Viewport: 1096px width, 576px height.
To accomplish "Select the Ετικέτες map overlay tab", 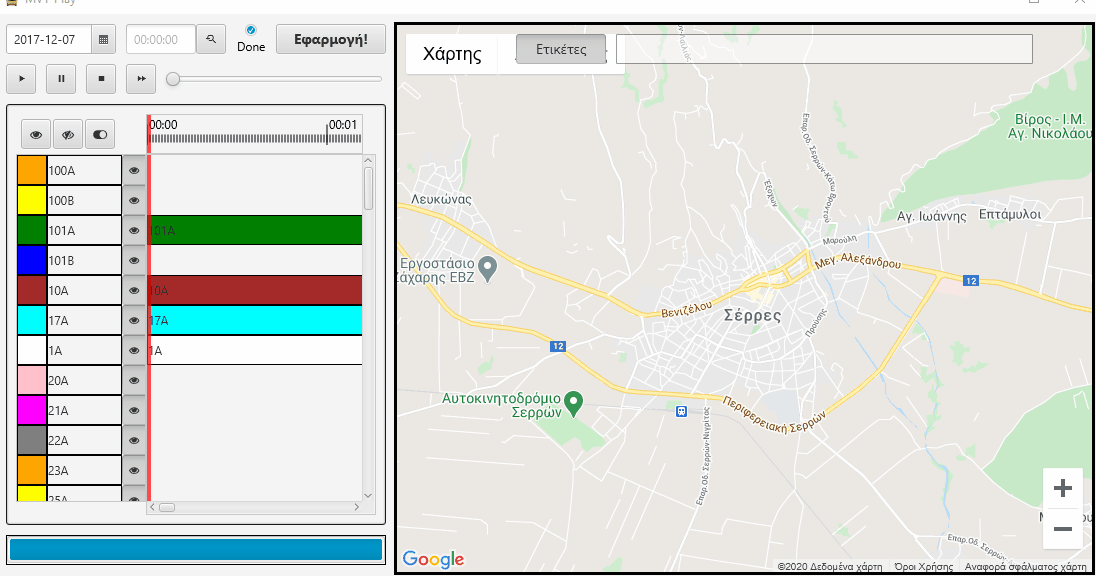I will [x=560, y=47].
